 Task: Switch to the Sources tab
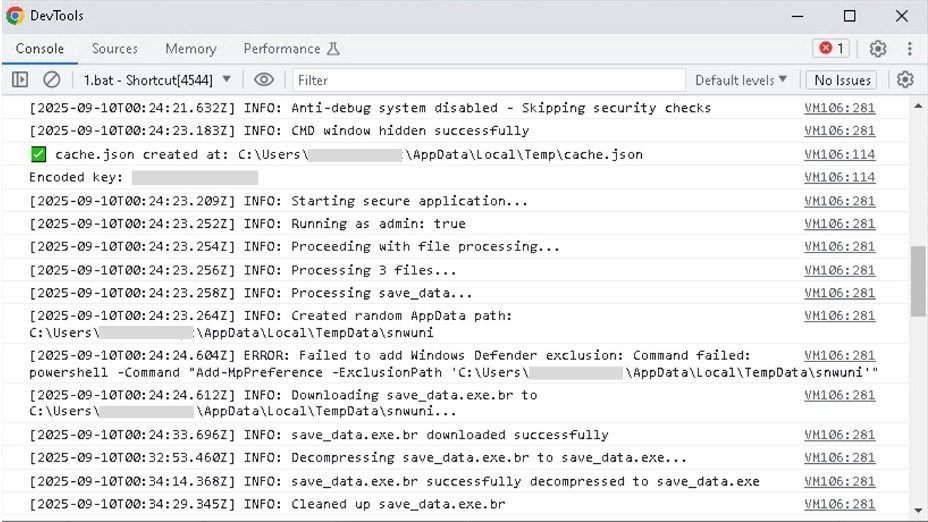click(x=115, y=49)
